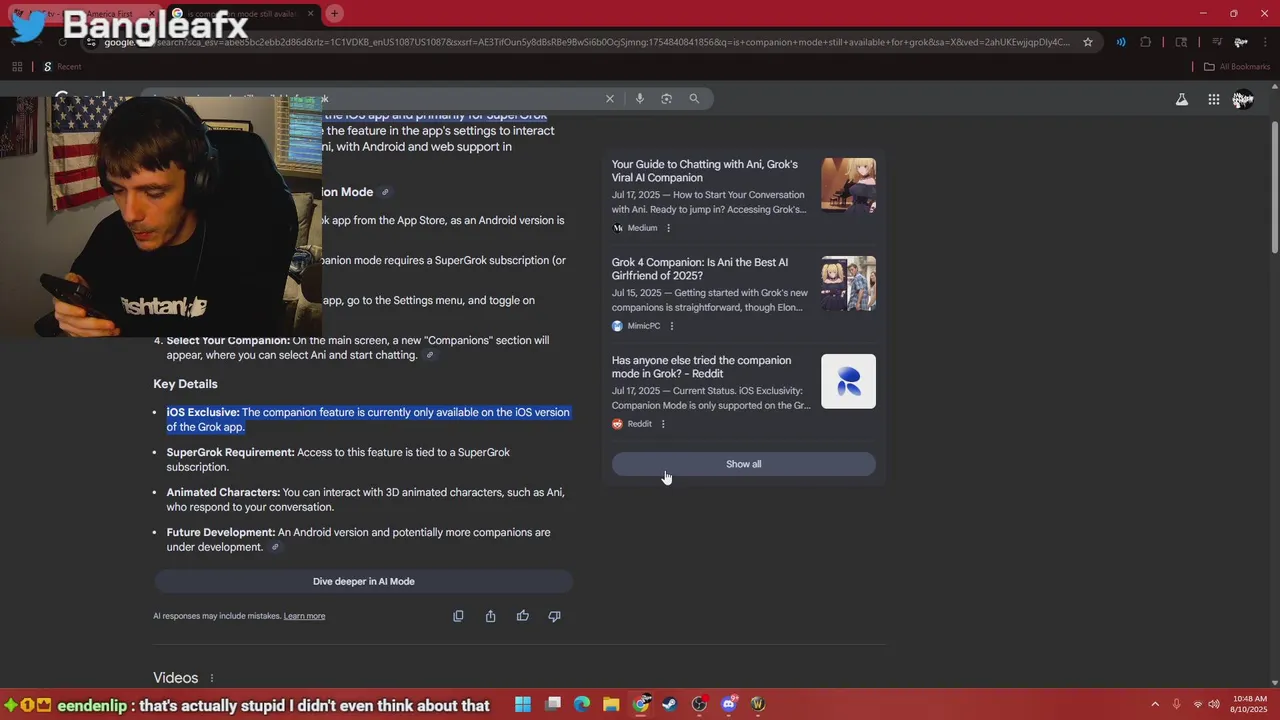The image size is (1280, 720).
Task: Start voice search with the microphone icon
Action: tap(639, 99)
